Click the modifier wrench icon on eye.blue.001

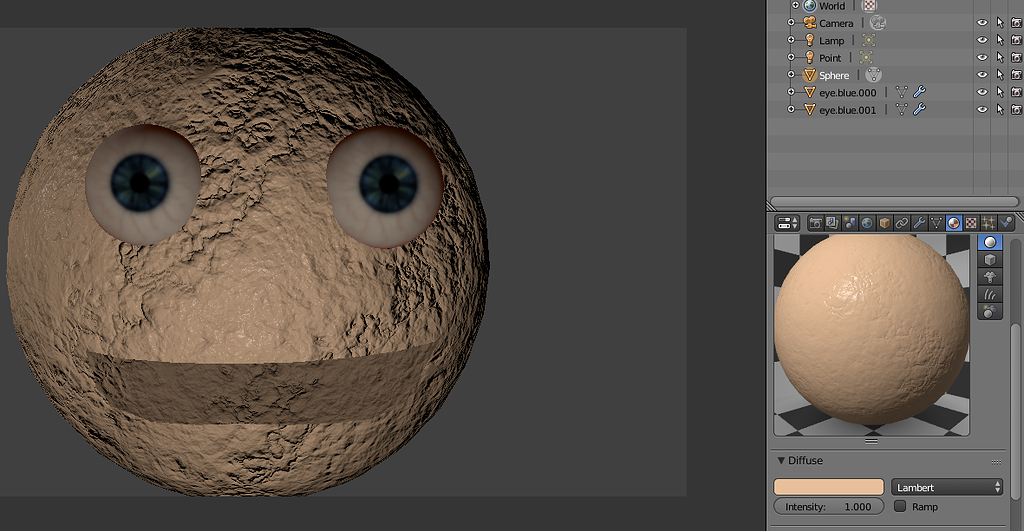pyautogui.click(x=919, y=110)
